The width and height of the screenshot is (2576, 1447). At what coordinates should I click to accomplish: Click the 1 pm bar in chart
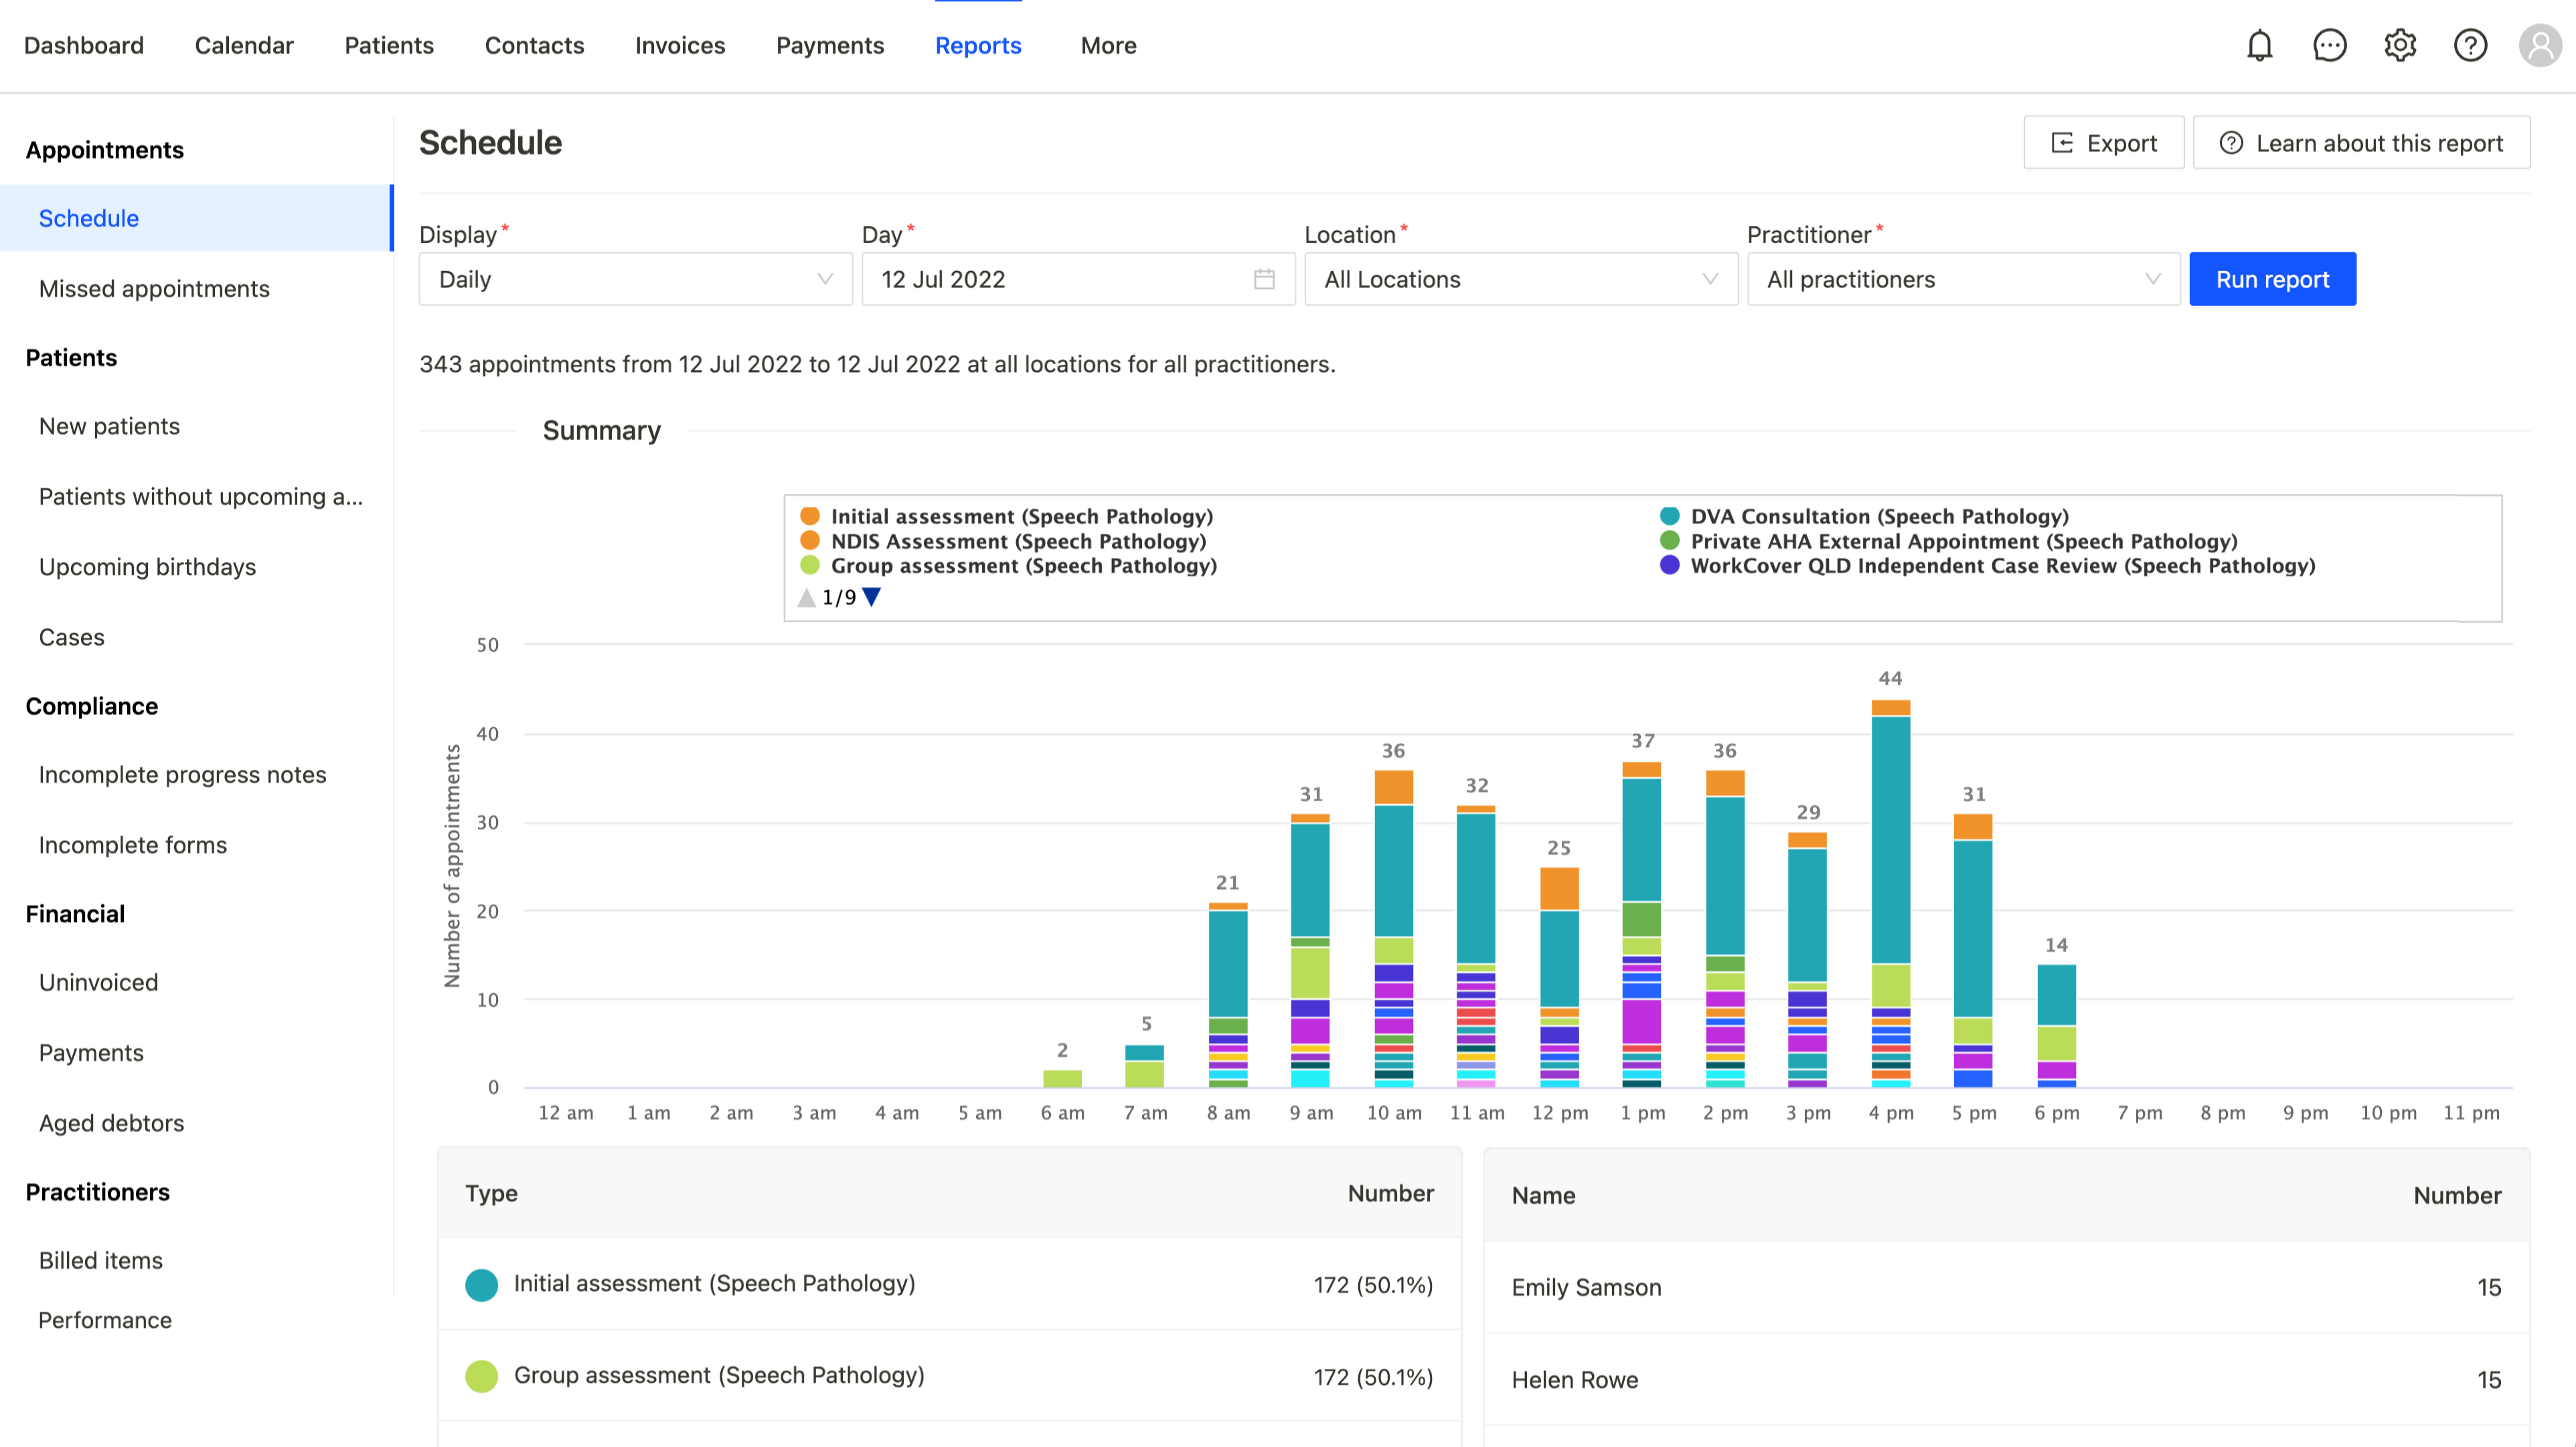coord(1641,924)
